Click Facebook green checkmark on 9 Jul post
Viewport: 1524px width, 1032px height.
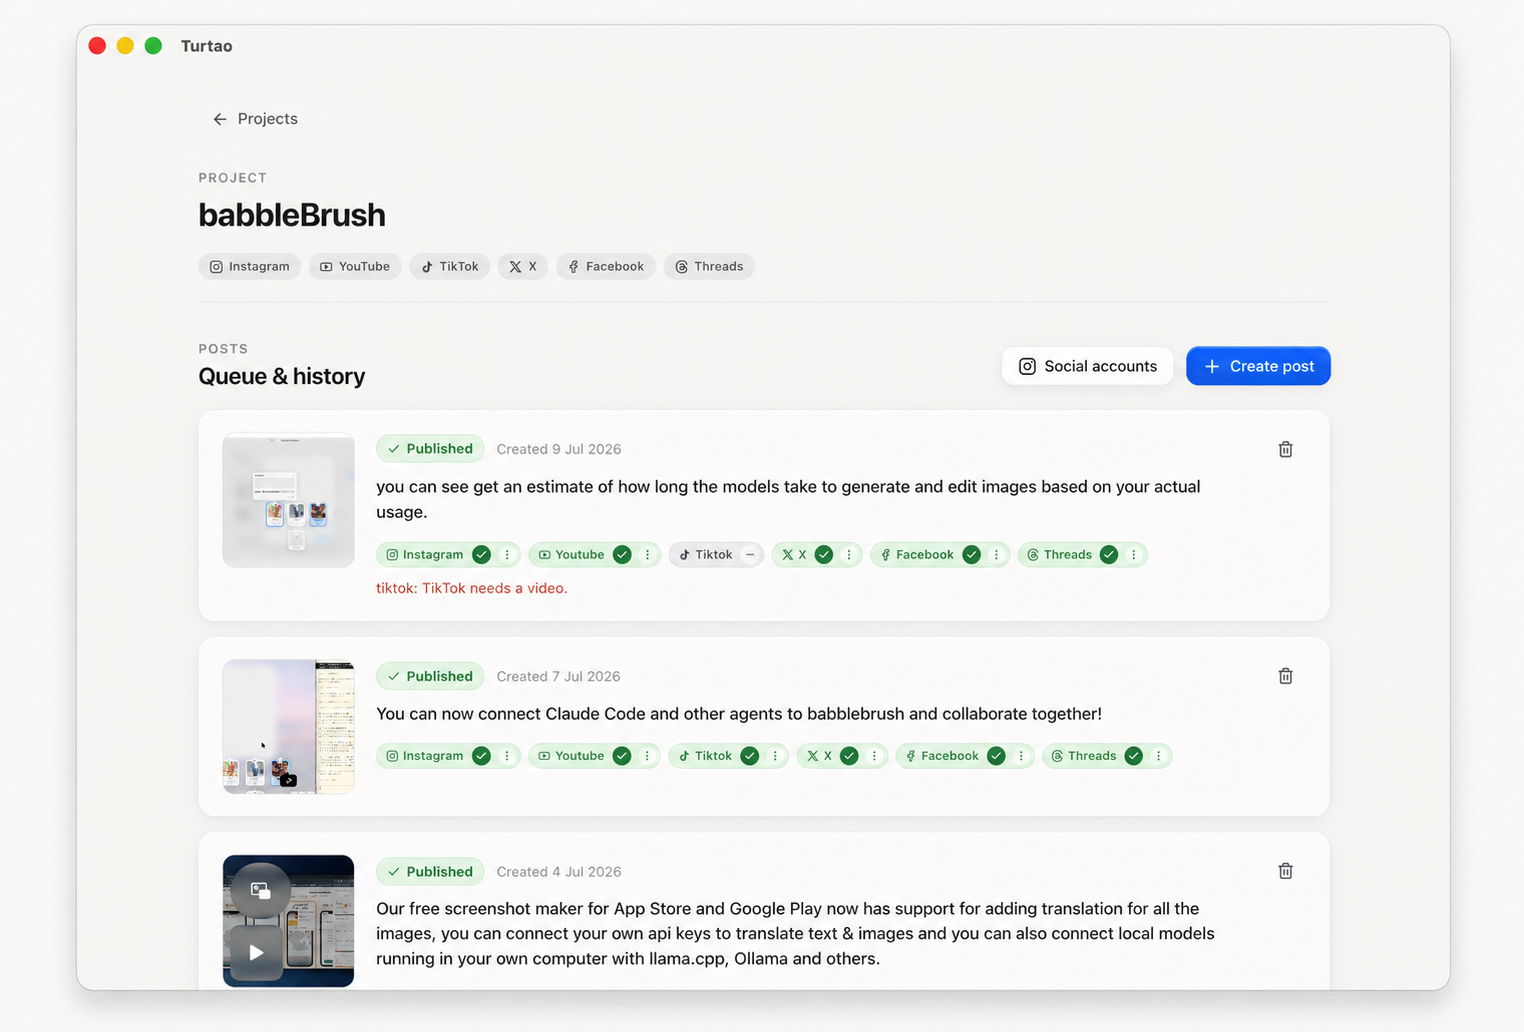(x=971, y=555)
